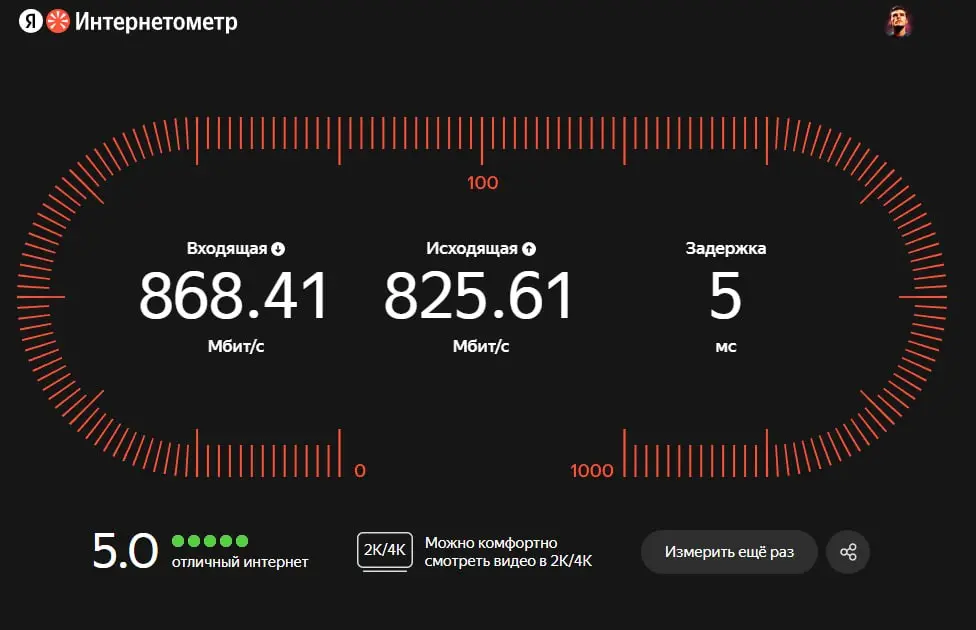The width and height of the screenshot is (976, 630).
Task: Click the Задержка label
Action: coord(726,248)
